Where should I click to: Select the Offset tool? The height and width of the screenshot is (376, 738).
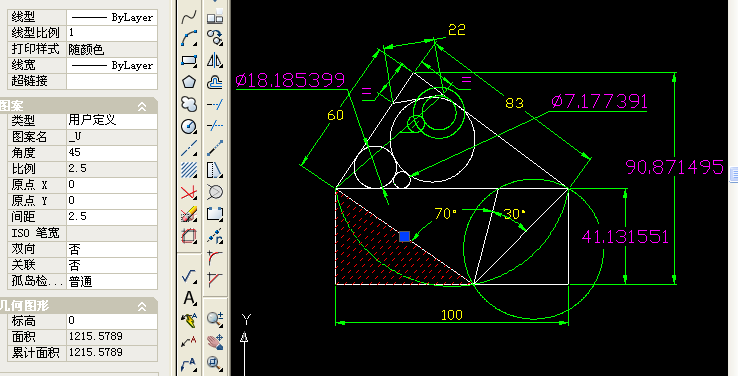coord(215,82)
